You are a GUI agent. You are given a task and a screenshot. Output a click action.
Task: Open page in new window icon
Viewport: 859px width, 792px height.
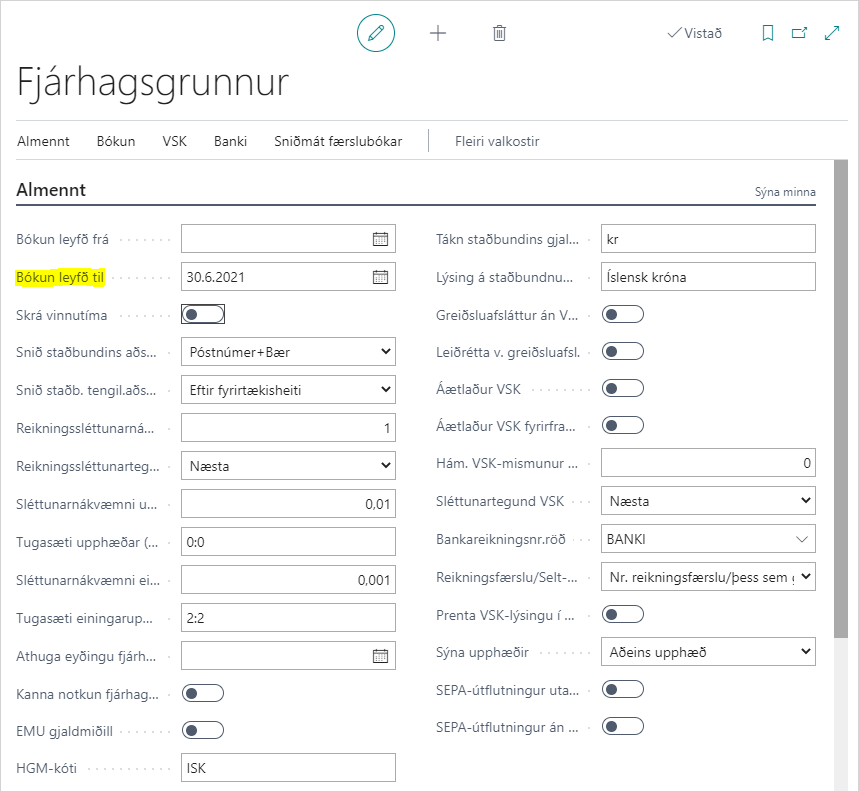tap(799, 33)
